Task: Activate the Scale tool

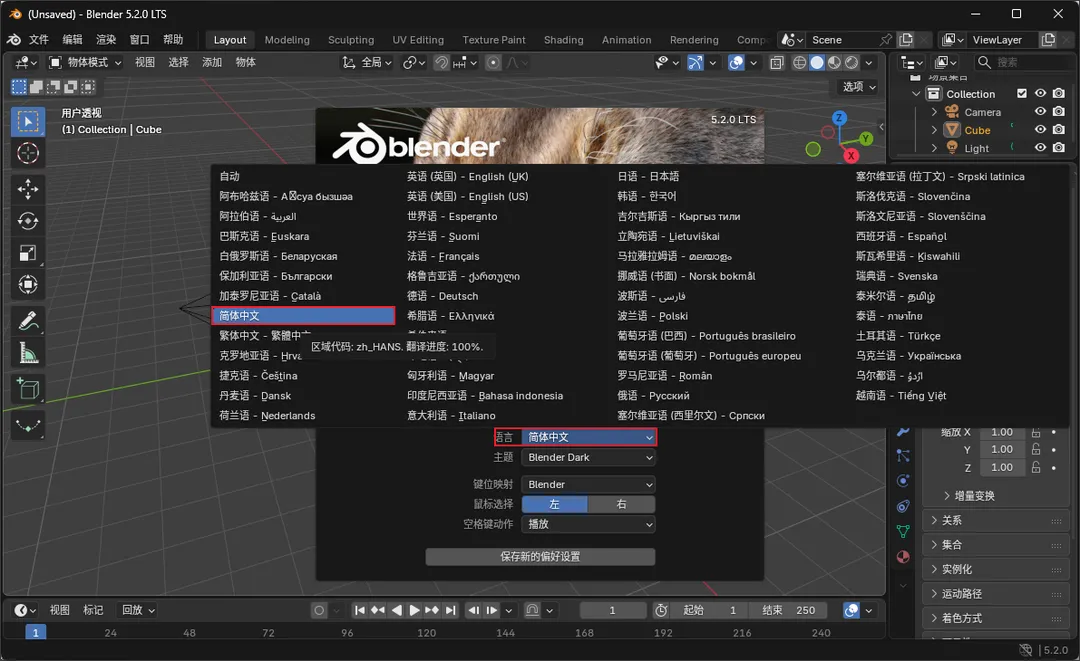Action: click(28, 253)
